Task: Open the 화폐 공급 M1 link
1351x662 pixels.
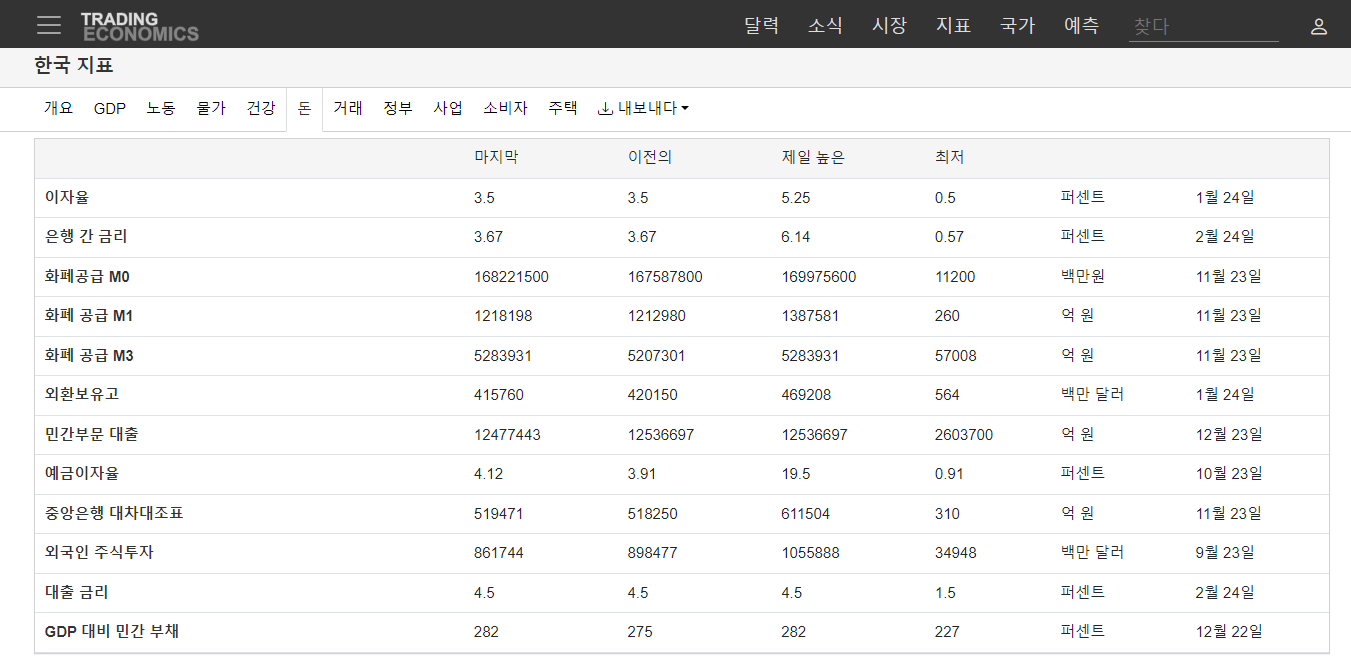Action: (x=89, y=316)
